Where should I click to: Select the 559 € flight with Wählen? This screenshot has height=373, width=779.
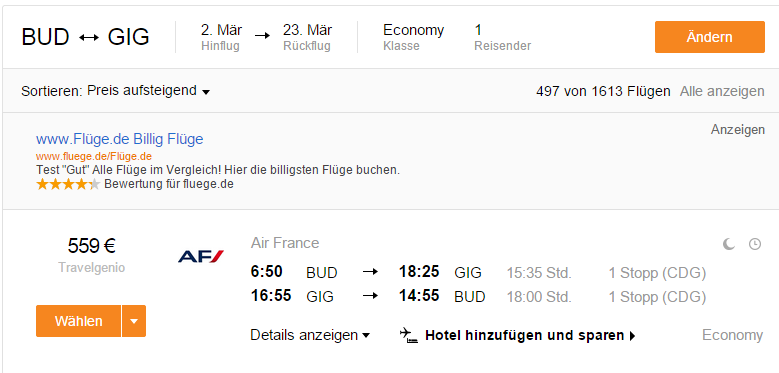[78, 321]
